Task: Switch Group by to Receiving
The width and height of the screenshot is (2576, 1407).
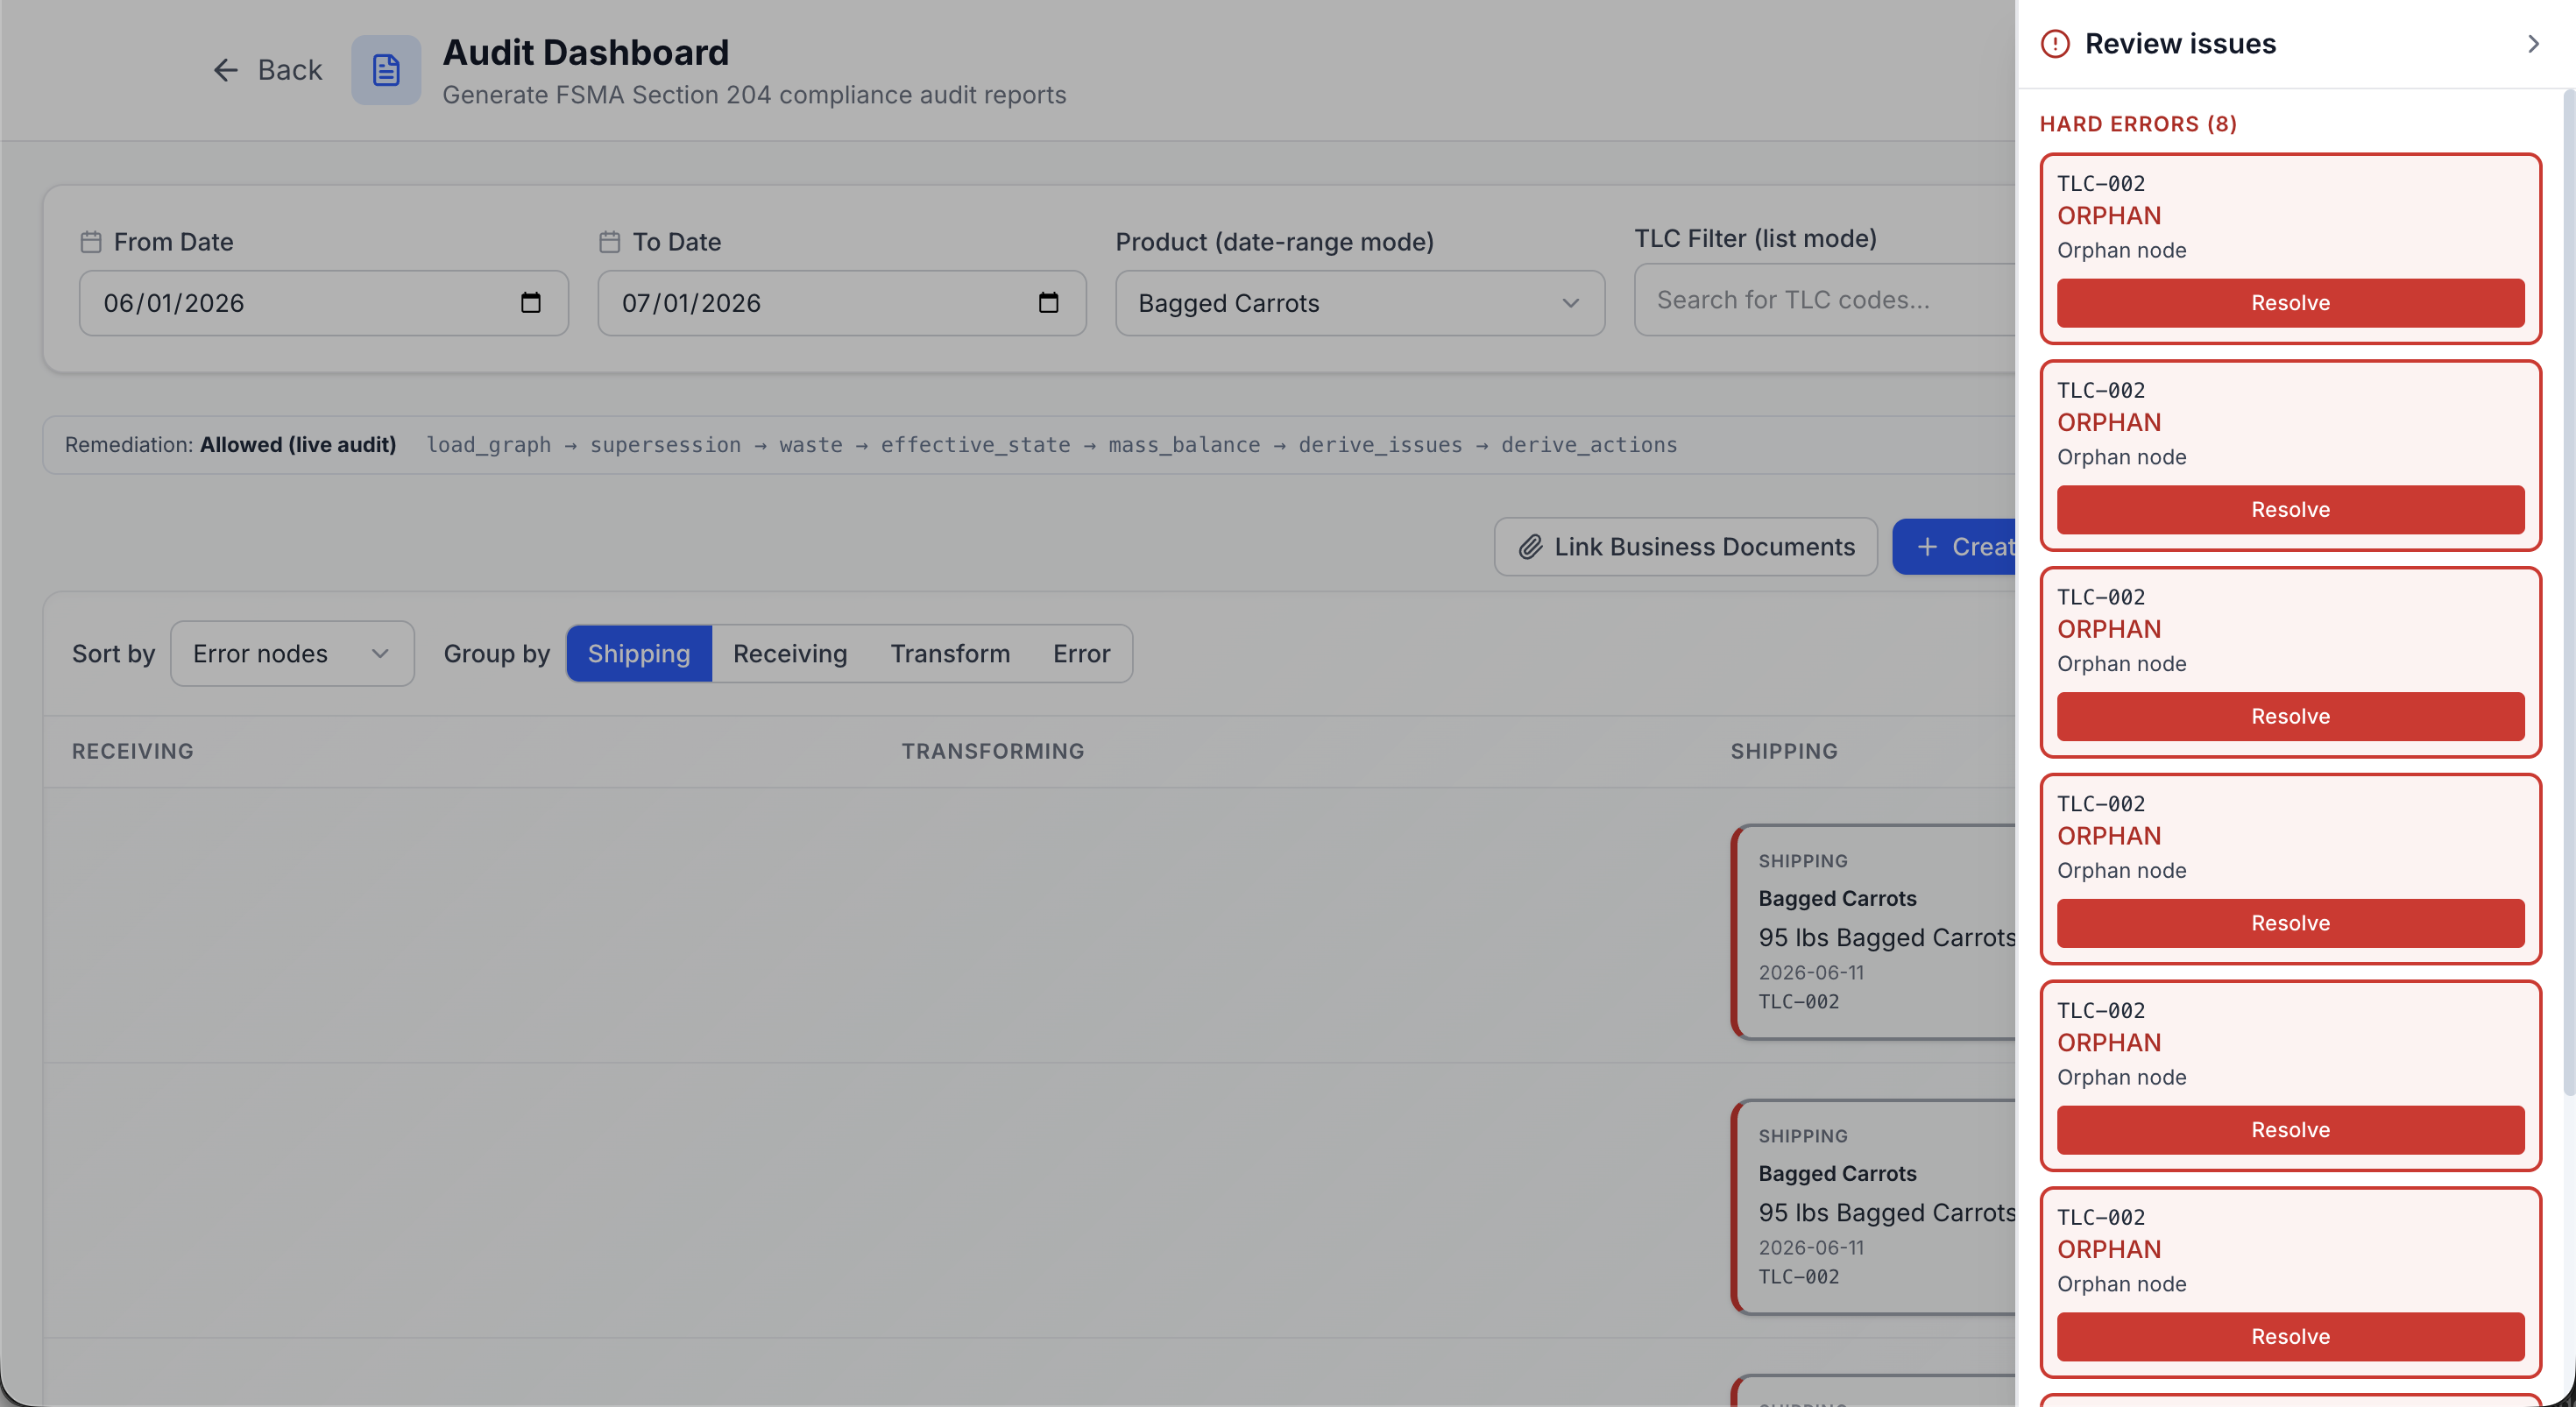Action: (790, 654)
